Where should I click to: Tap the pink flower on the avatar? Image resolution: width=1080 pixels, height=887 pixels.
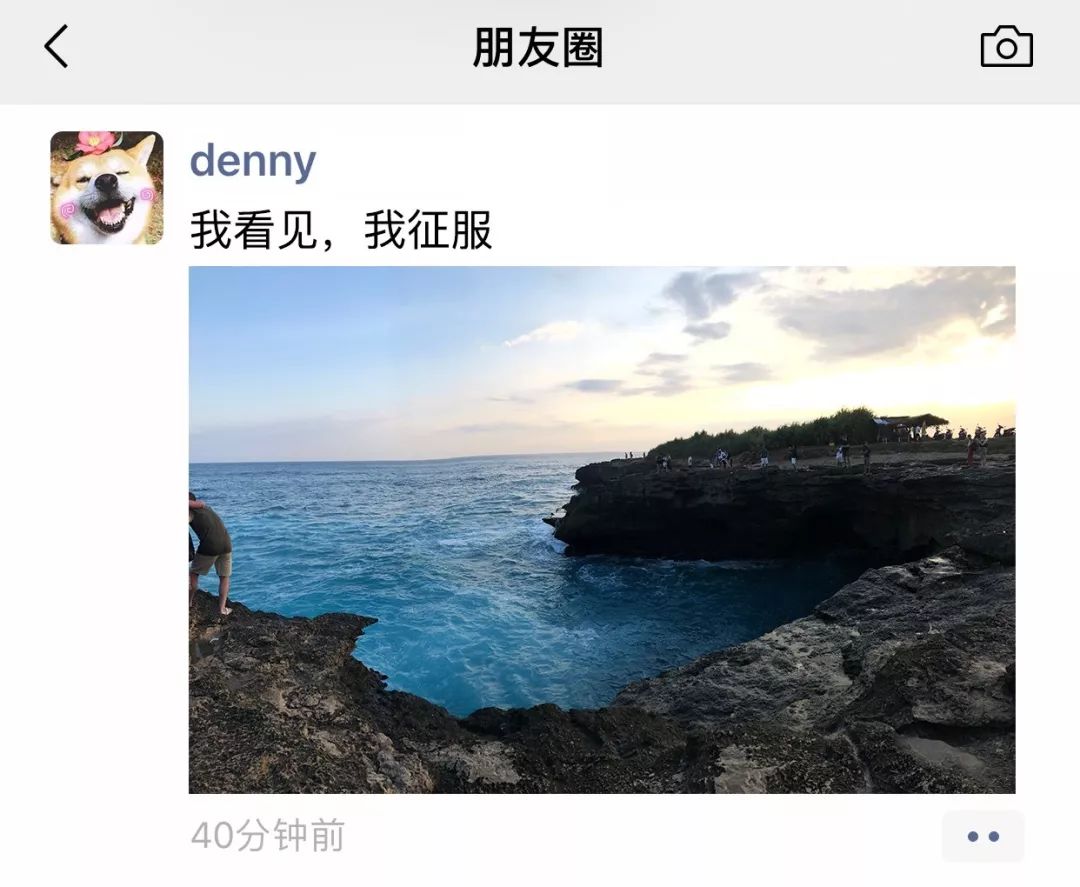[96, 143]
